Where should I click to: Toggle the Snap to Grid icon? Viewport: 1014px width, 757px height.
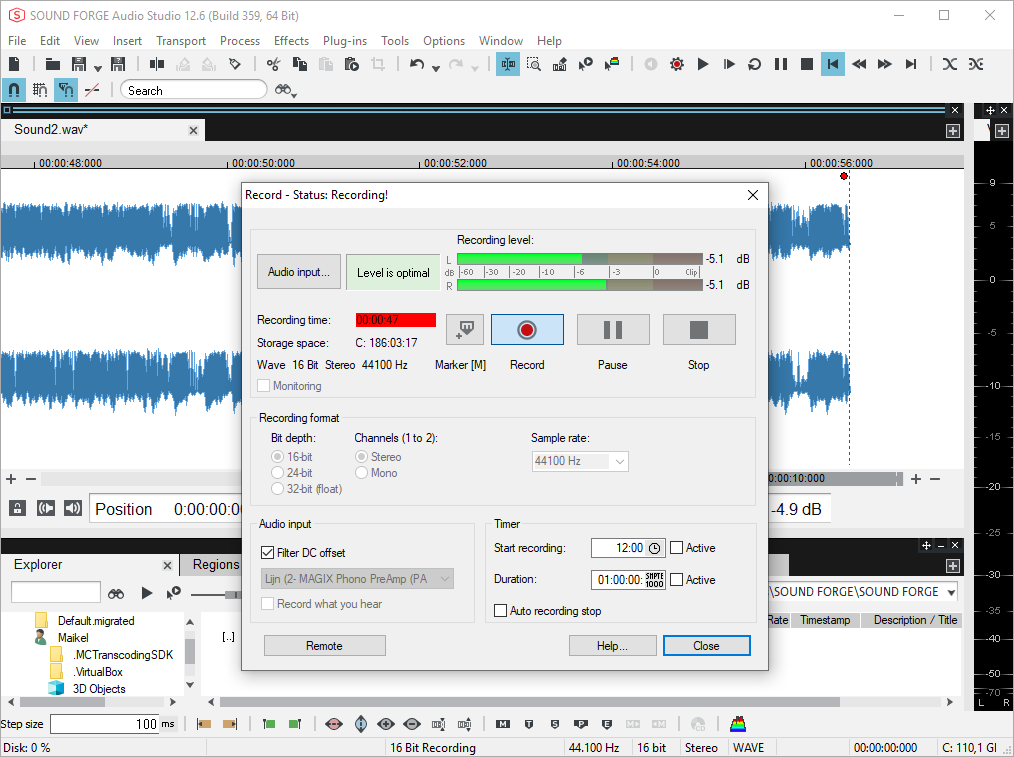[39, 90]
